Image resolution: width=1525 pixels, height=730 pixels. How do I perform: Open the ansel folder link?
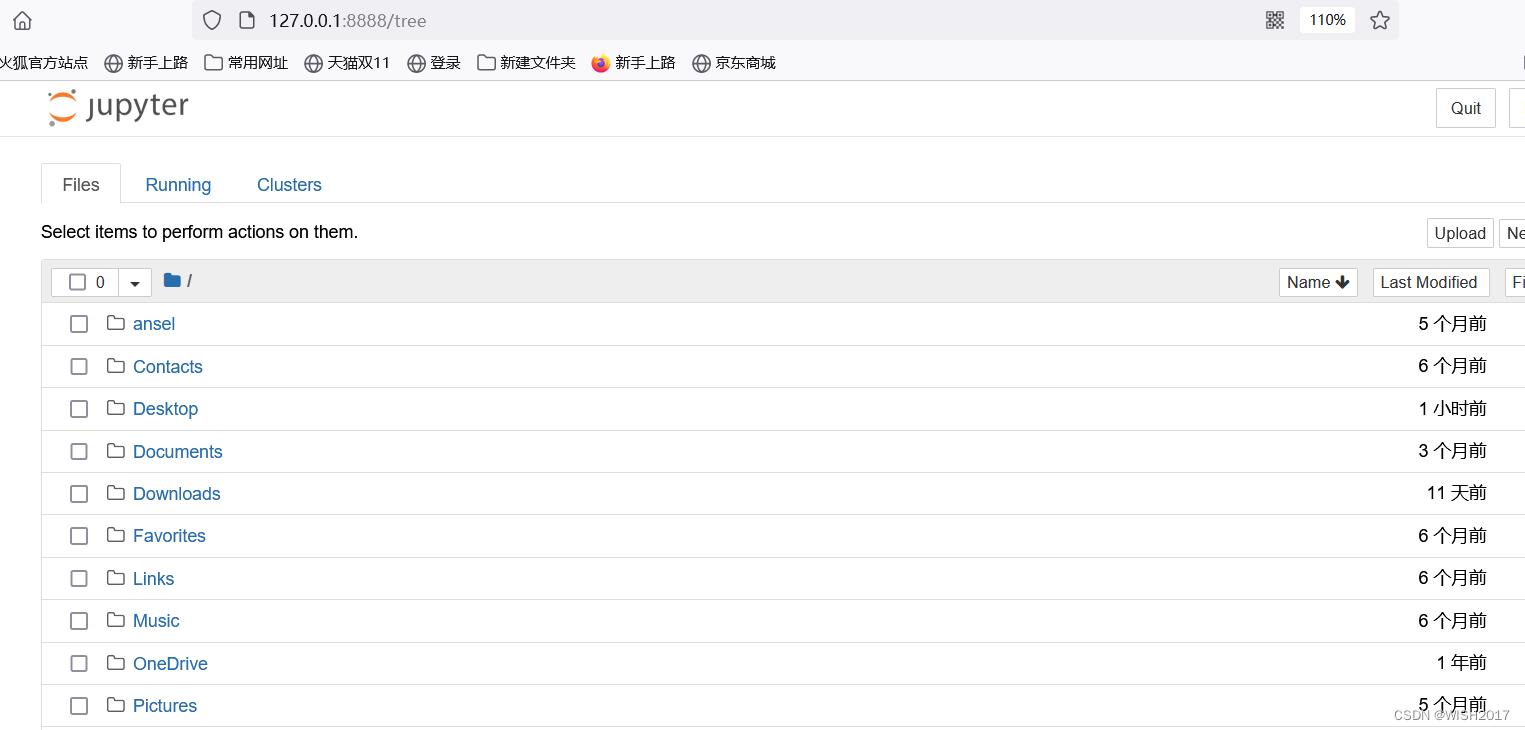(x=154, y=324)
